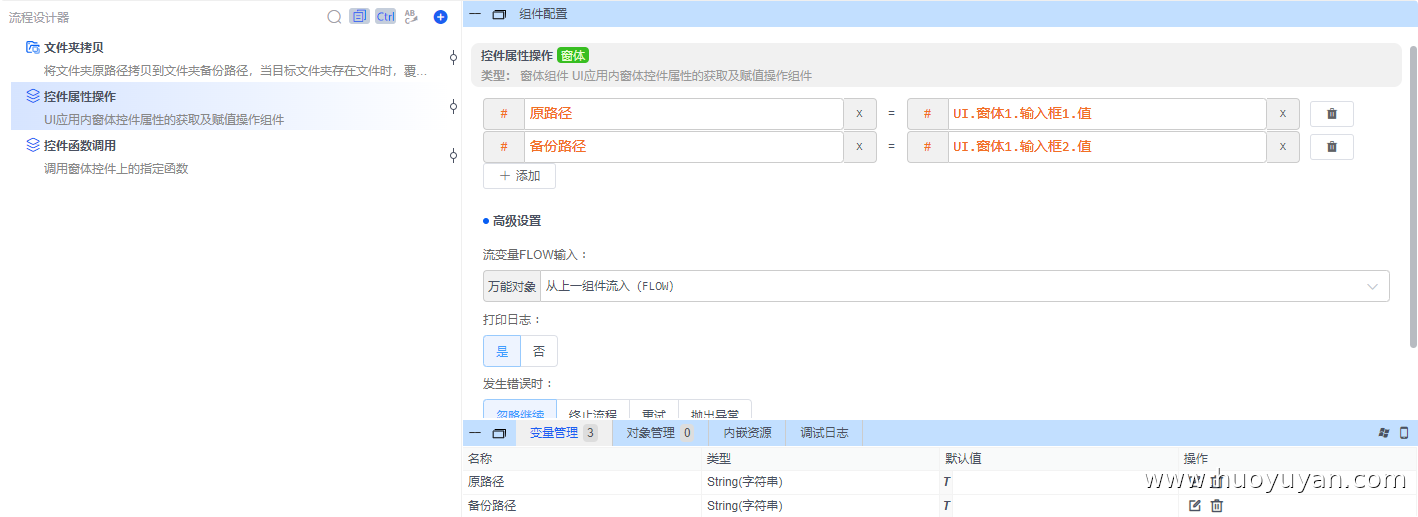Click the green 窗体 badge
This screenshot has height=517, width=1418.
coord(573,56)
